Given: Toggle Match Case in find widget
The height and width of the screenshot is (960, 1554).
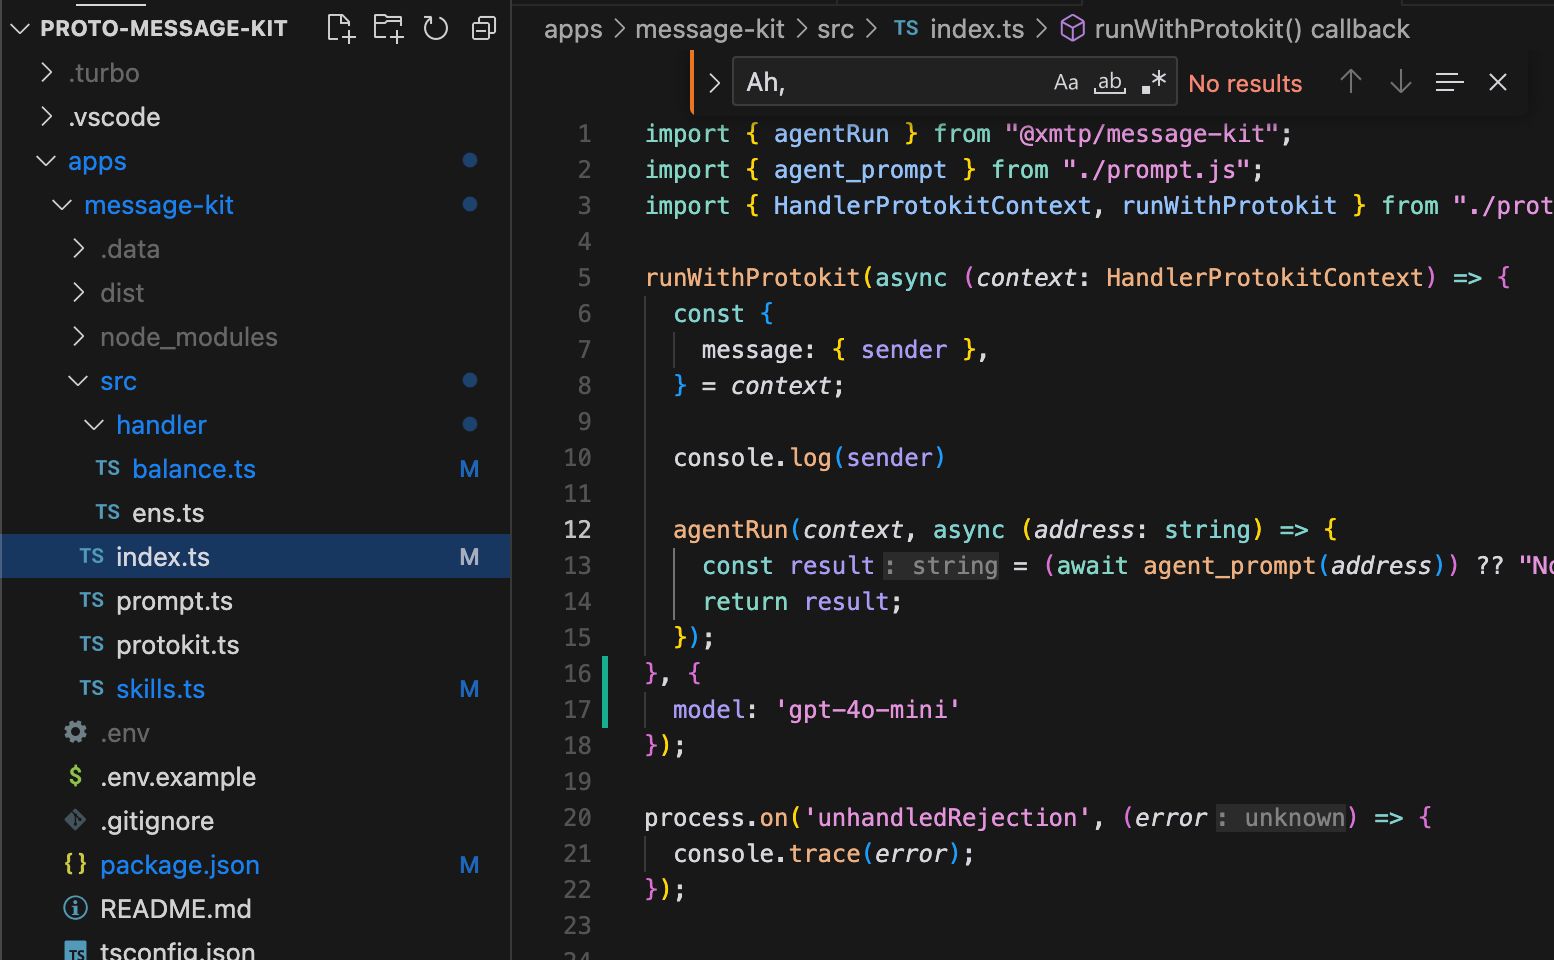Looking at the screenshot, I should coord(1066,82).
